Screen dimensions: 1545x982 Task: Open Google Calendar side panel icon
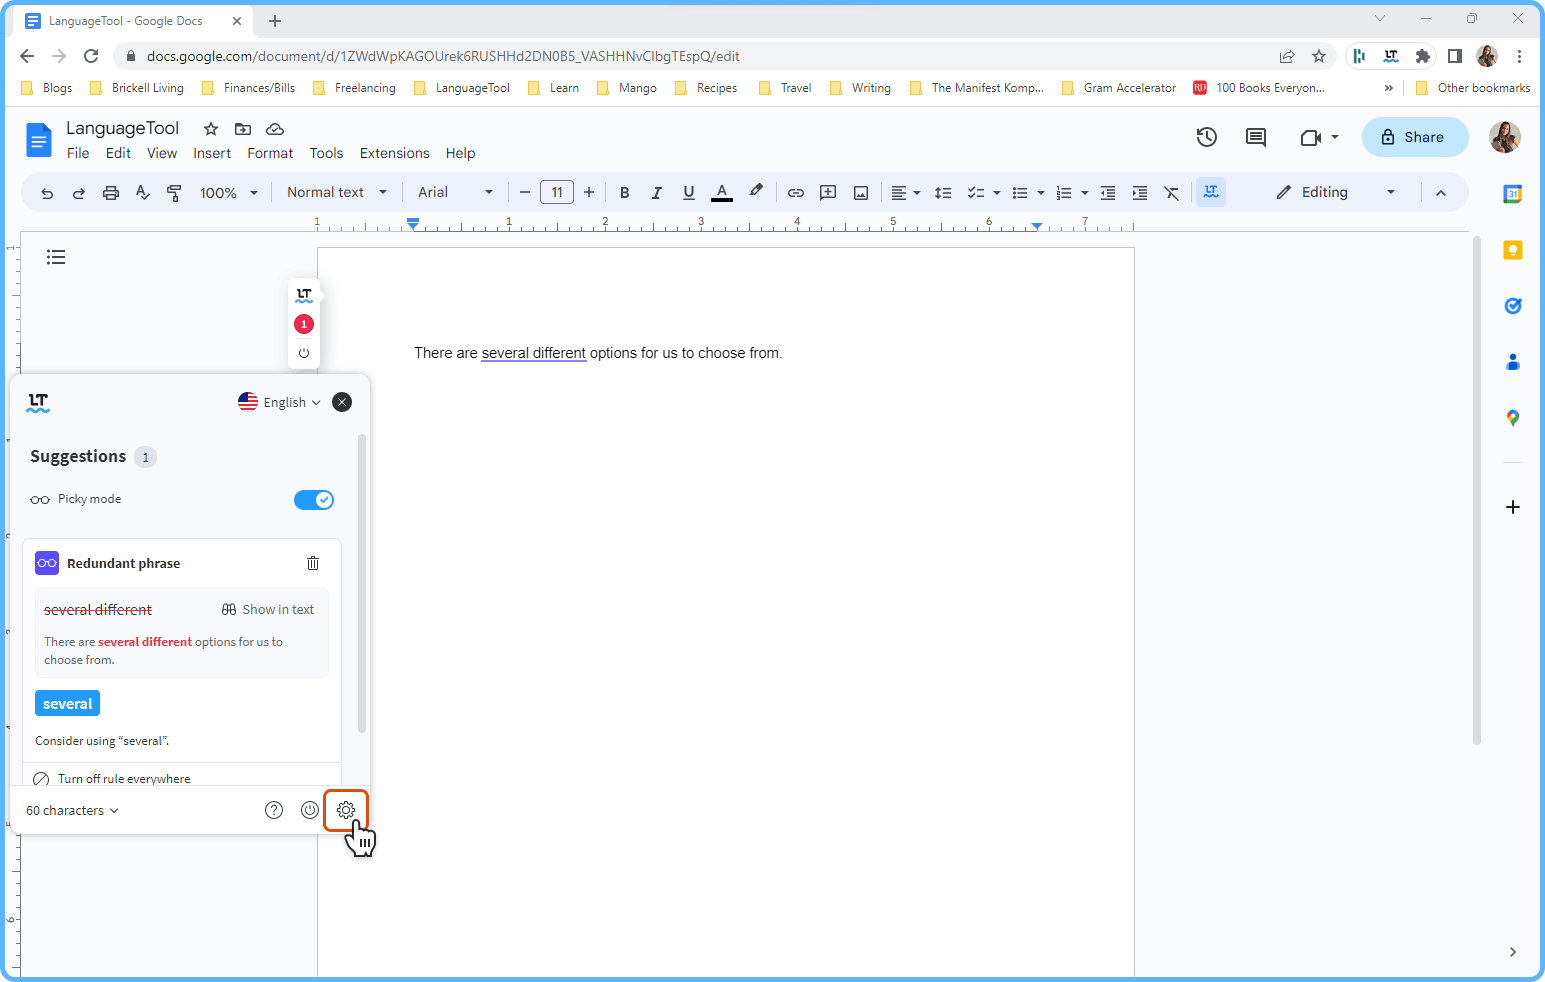pos(1513,194)
